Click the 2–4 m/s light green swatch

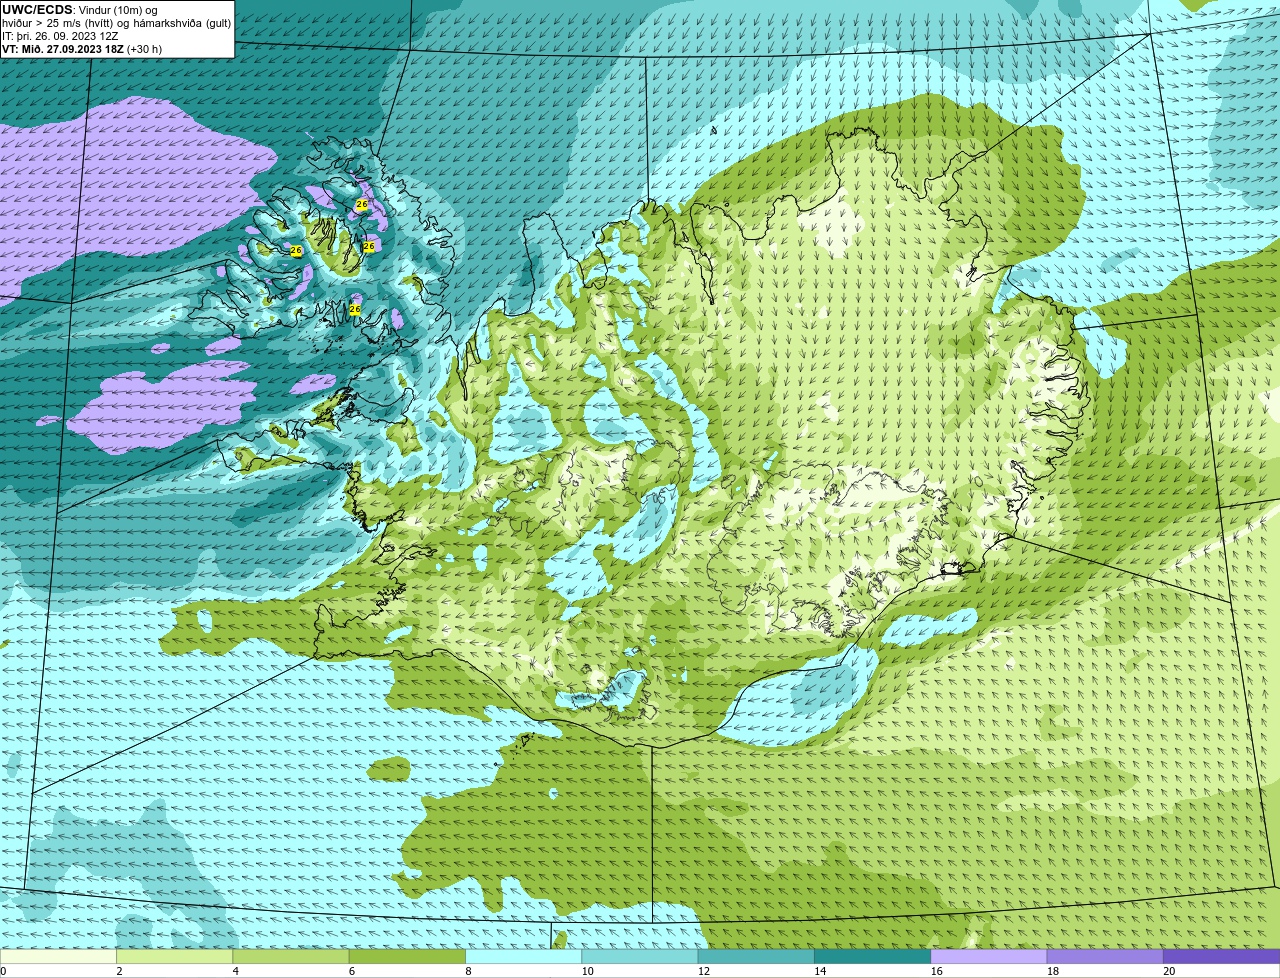[x=174, y=957]
